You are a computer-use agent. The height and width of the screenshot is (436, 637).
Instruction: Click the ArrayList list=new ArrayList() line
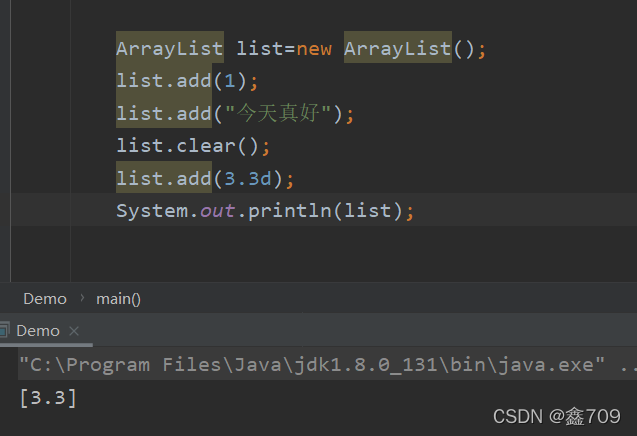(301, 48)
